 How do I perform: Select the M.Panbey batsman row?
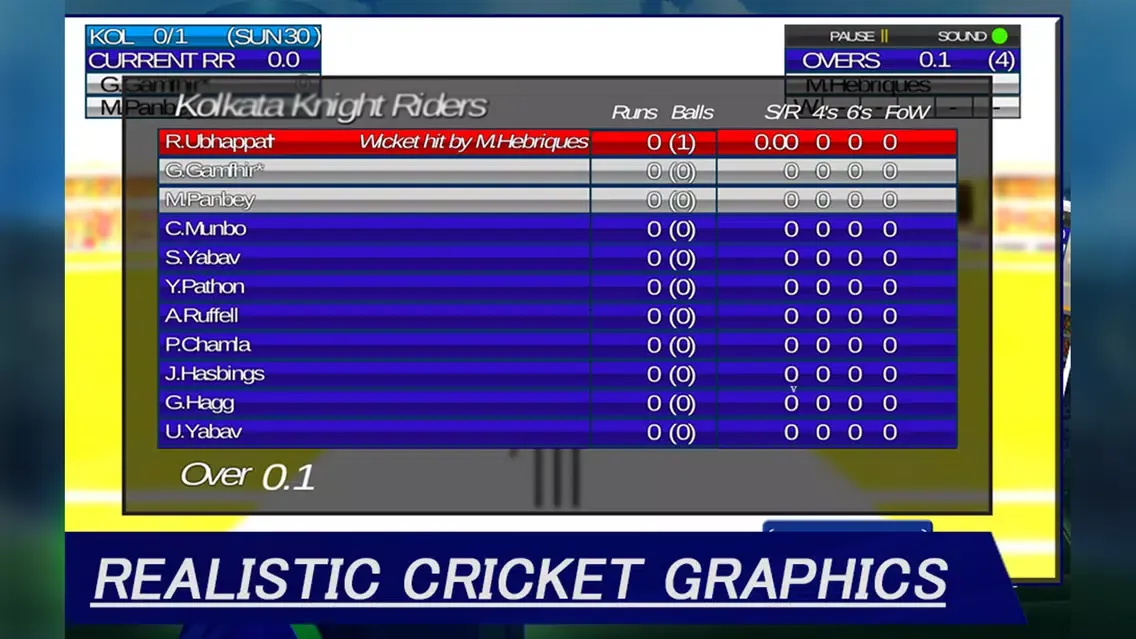point(558,200)
